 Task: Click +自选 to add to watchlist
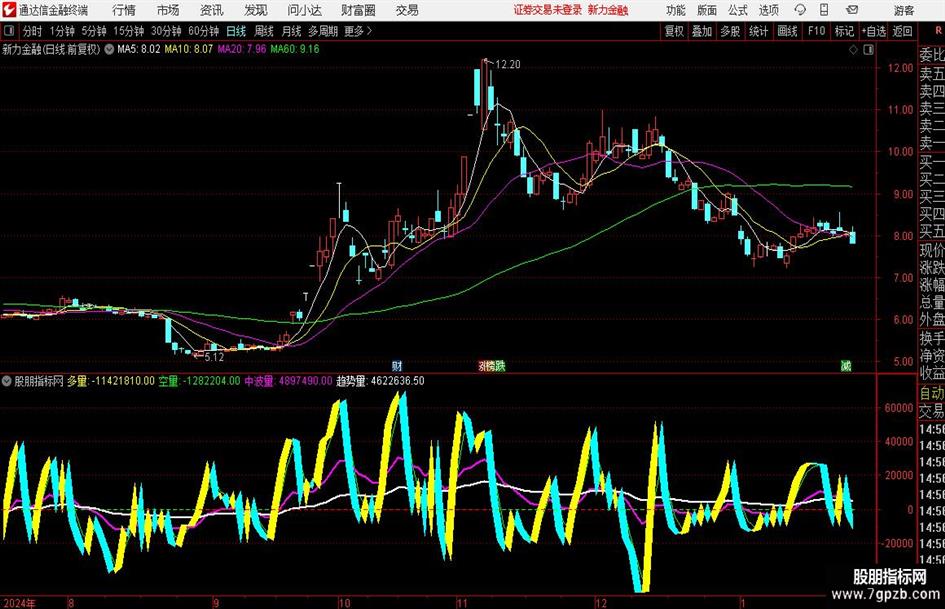pos(874,31)
